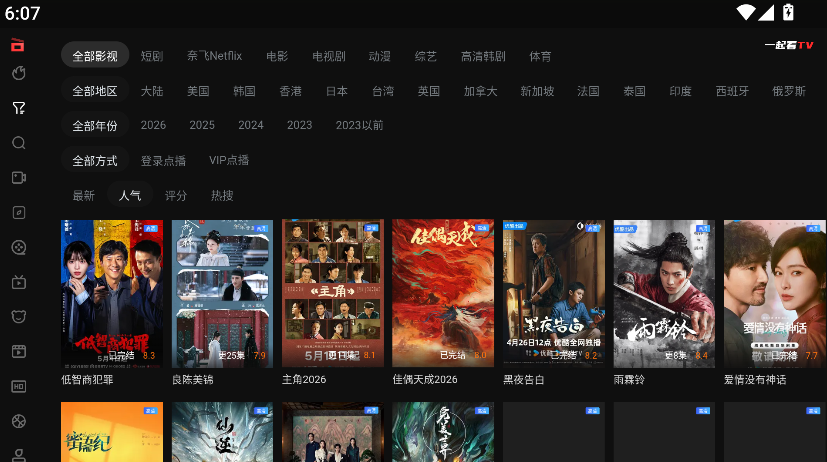Filter region by 美国
Image resolution: width=827 pixels, height=462 pixels.
(198, 91)
